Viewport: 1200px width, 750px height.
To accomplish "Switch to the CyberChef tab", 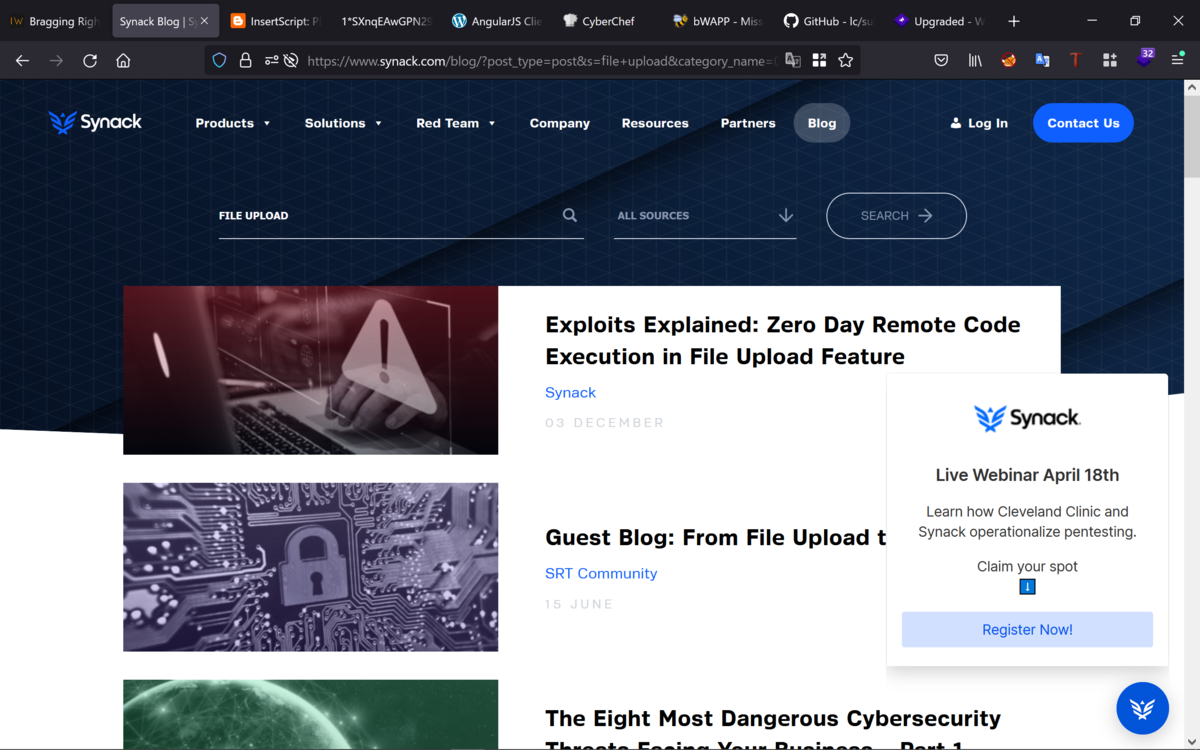I will [607, 21].
